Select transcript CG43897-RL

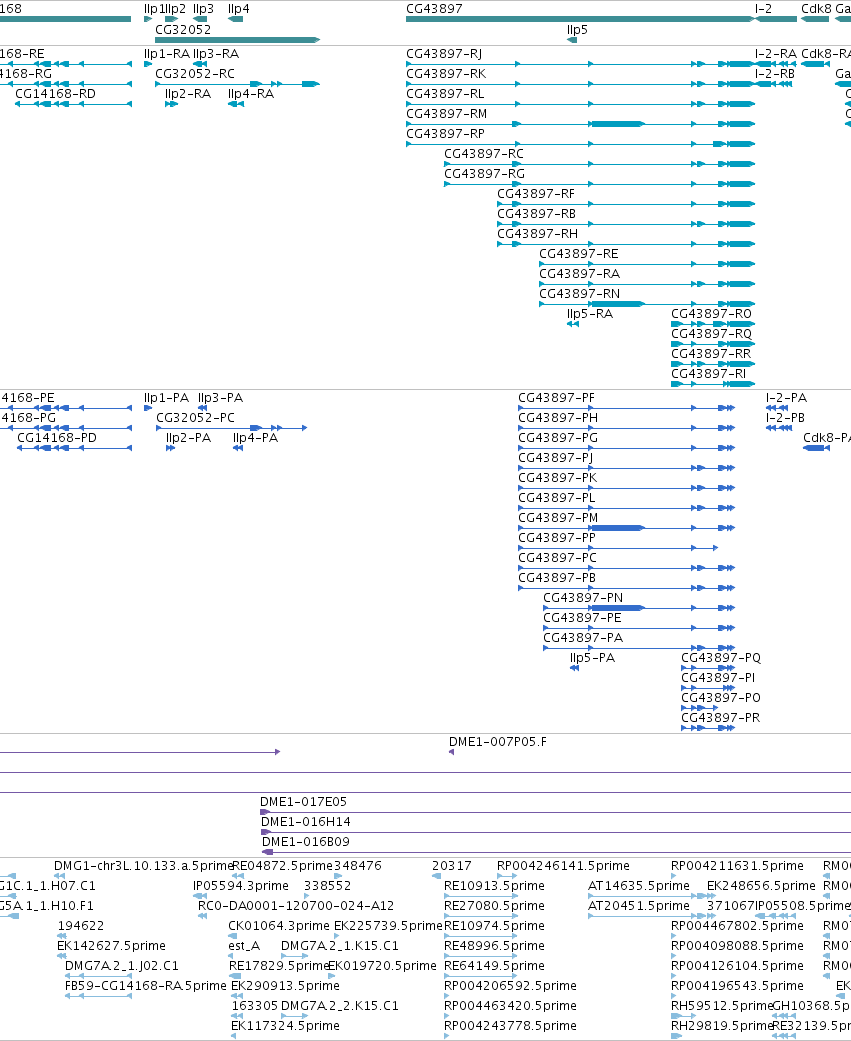(x=445, y=94)
